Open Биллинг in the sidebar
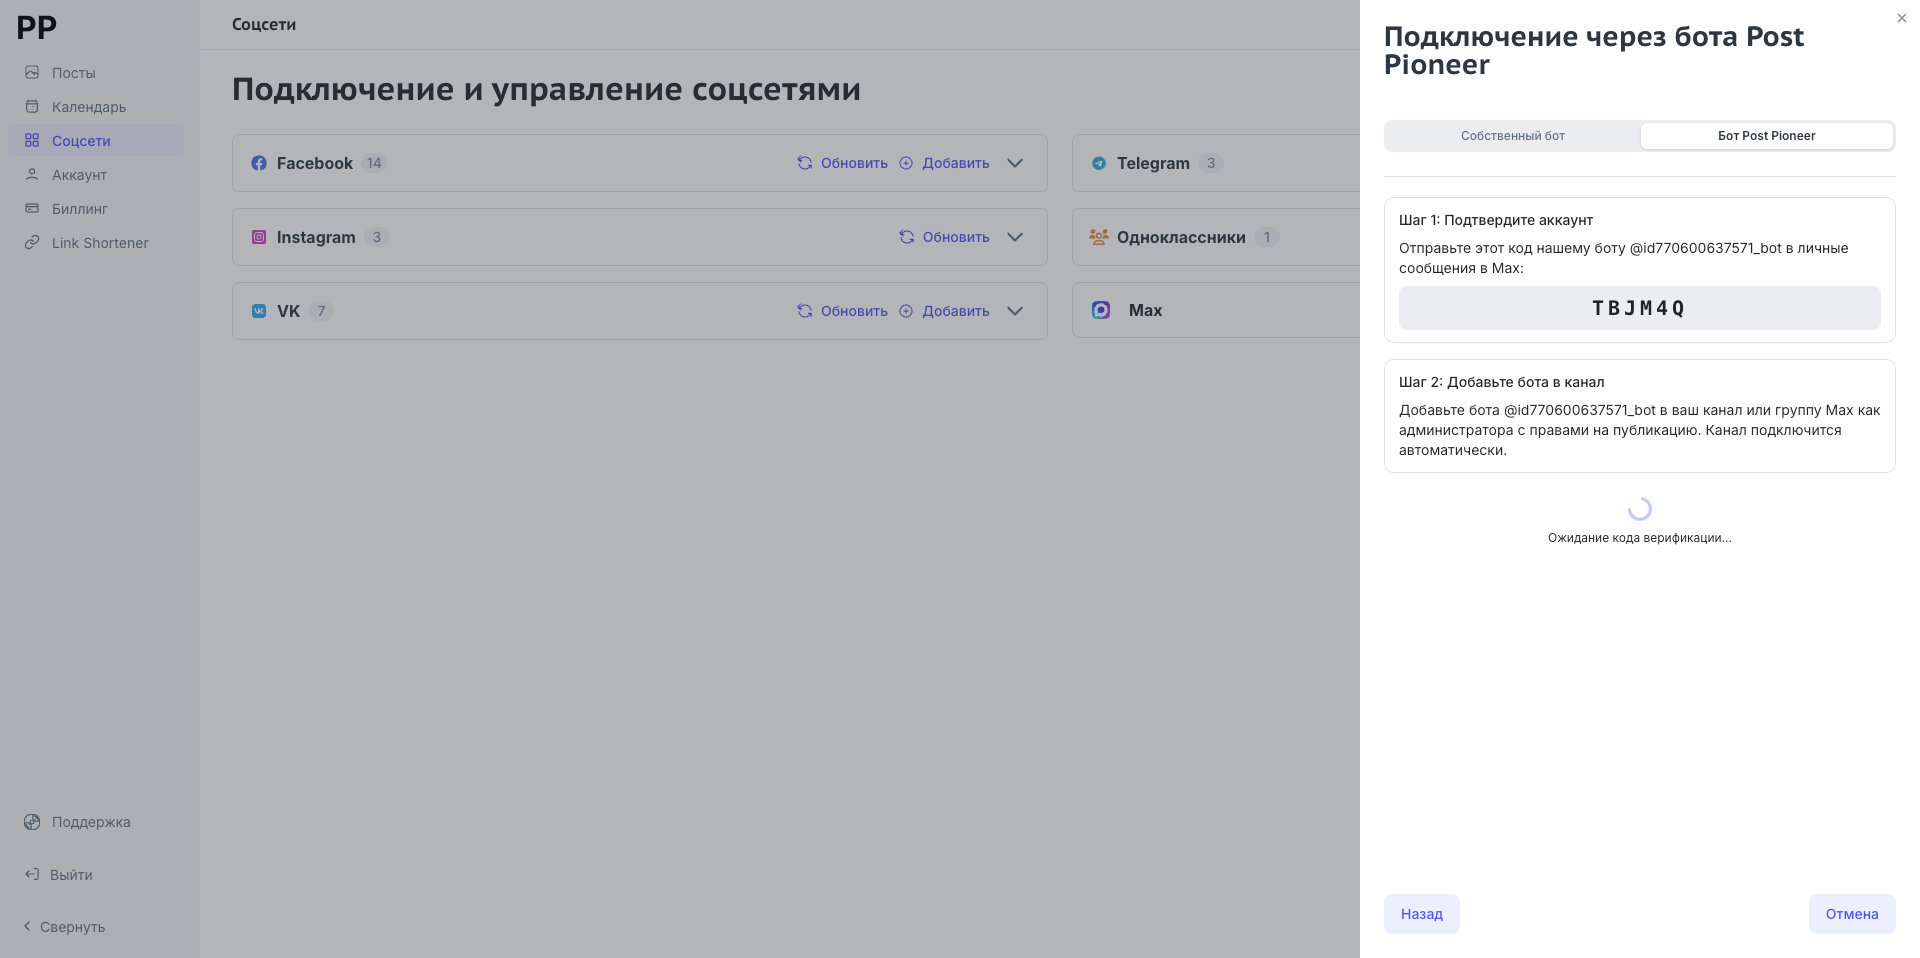Screen dimensions: 1920x958 (80, 209)
